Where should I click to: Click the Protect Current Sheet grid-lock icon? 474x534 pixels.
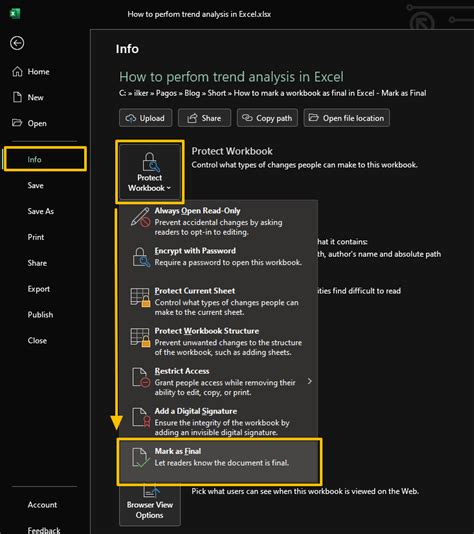[x=140, y=297]
